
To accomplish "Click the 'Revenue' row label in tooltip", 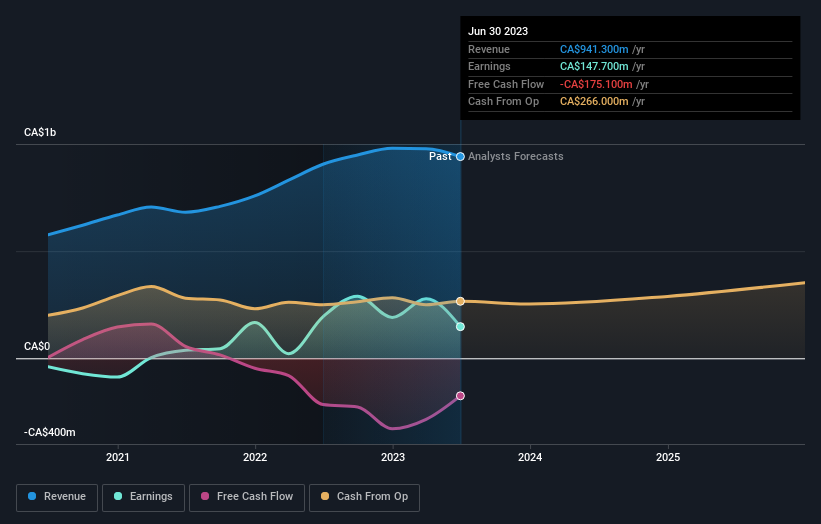I will [489, 49].
